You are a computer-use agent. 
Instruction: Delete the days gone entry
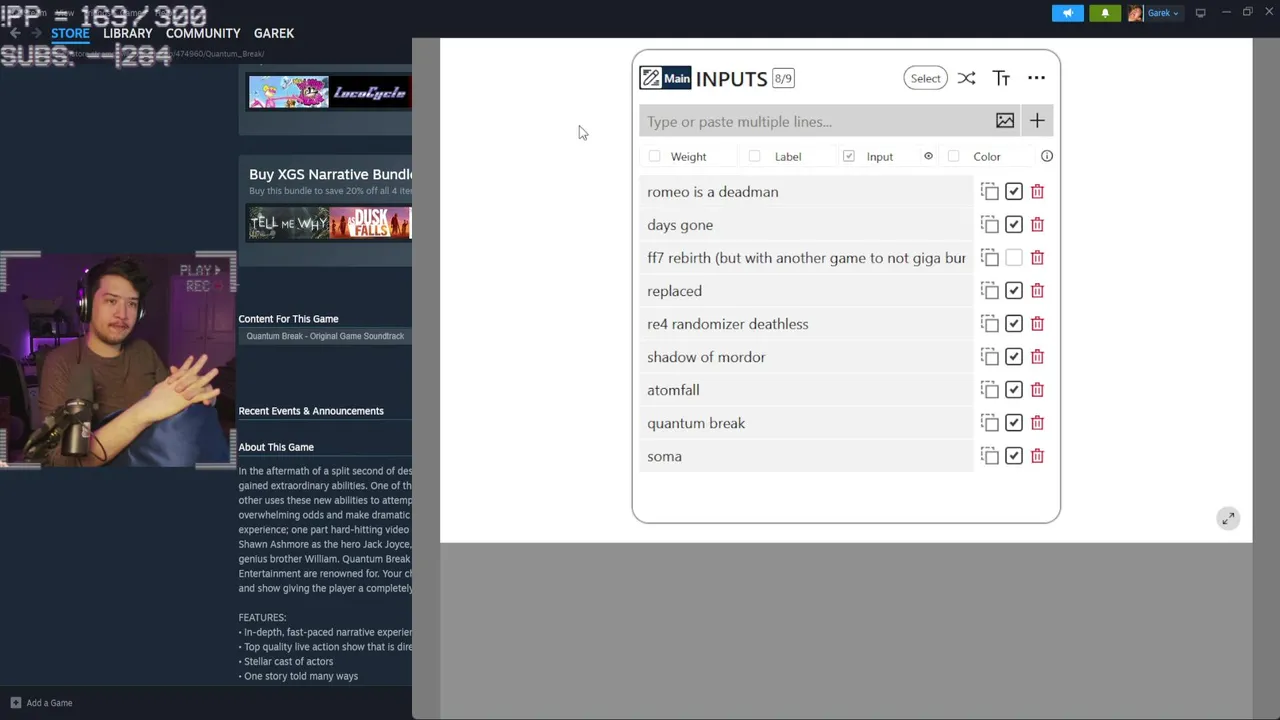click(x=1037, y=224)
